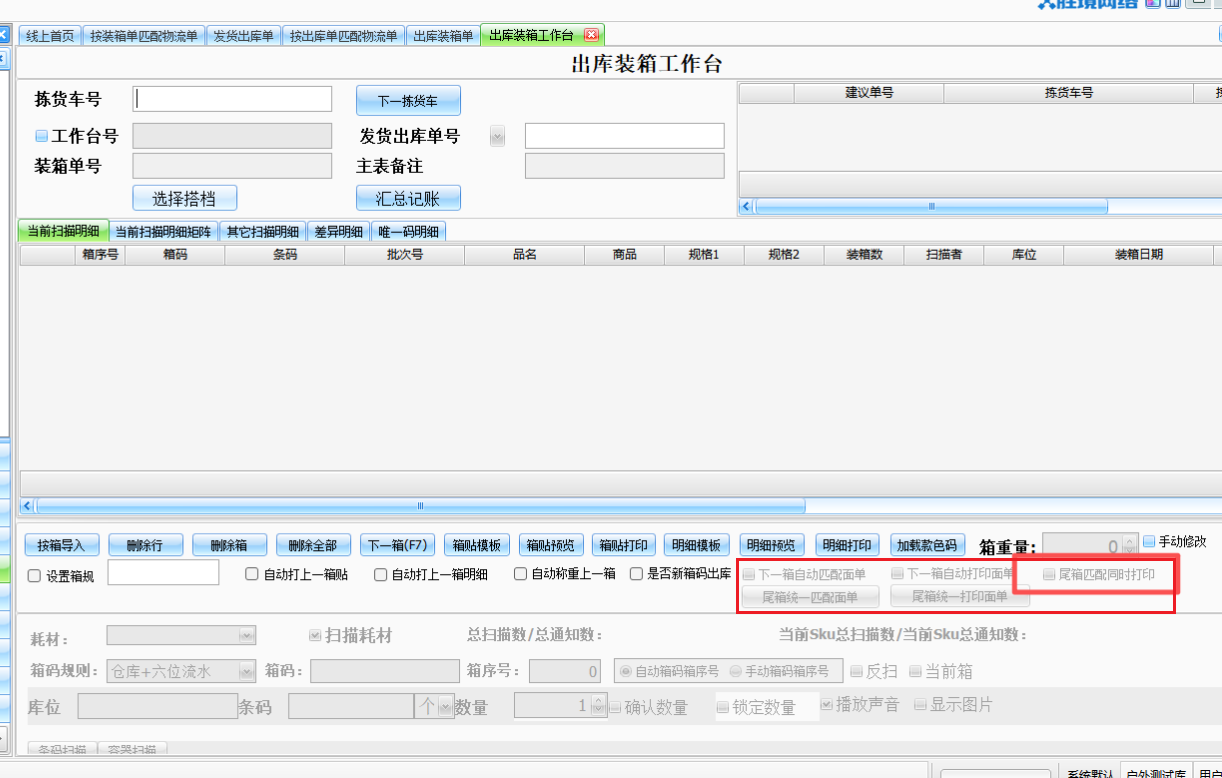
Task: Expand the 耗材 dropdown
Action: coord(246,636)
